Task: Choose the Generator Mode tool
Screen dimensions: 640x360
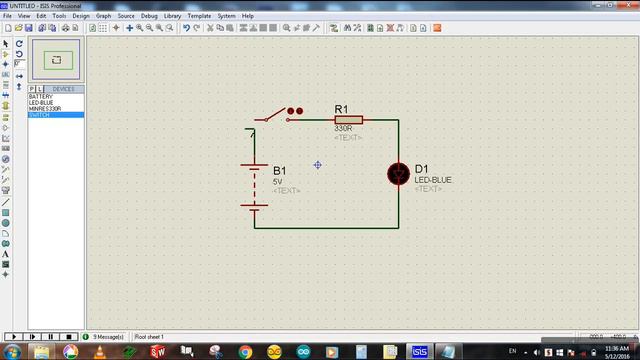Action: [x=6, y=159]
